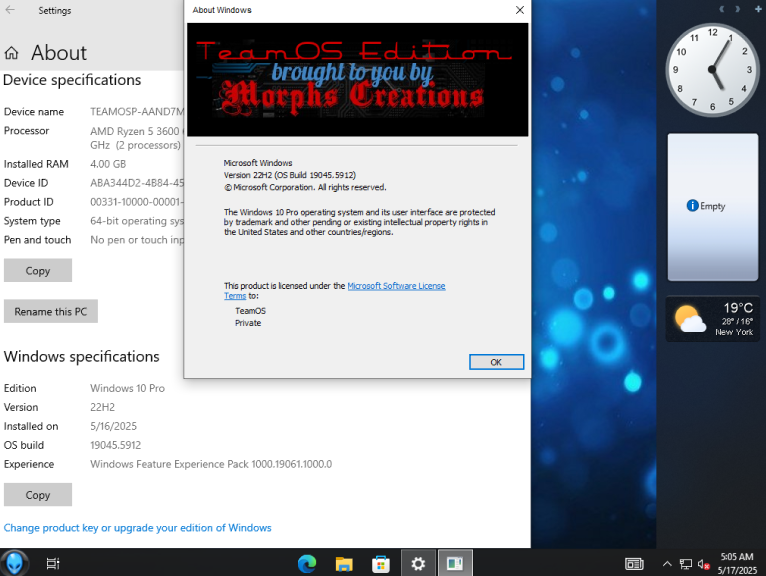Click the analog clock gadget
Screen dimensions: 766x576
[712, 70]
